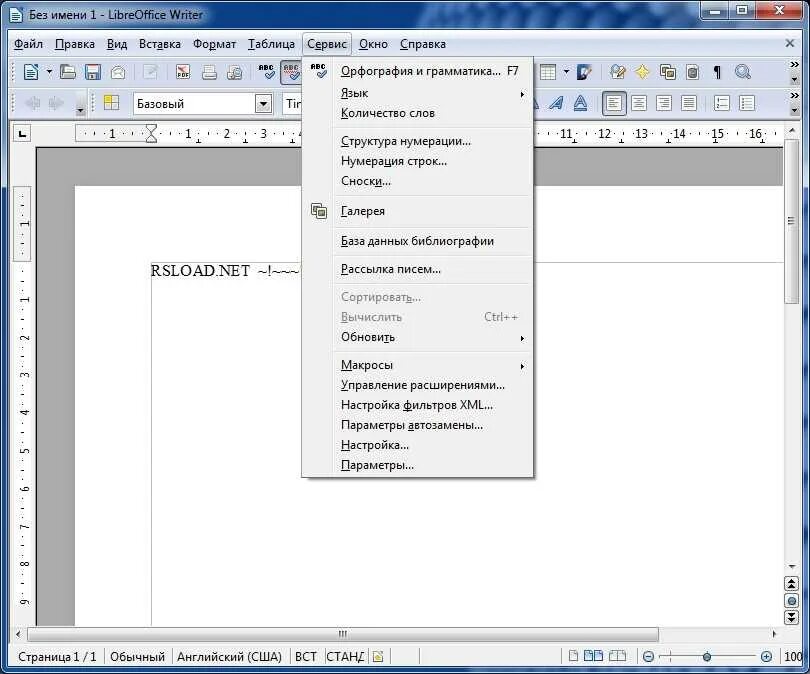
Task: Click the New Document icon
Action: click(x=30, y=72)
